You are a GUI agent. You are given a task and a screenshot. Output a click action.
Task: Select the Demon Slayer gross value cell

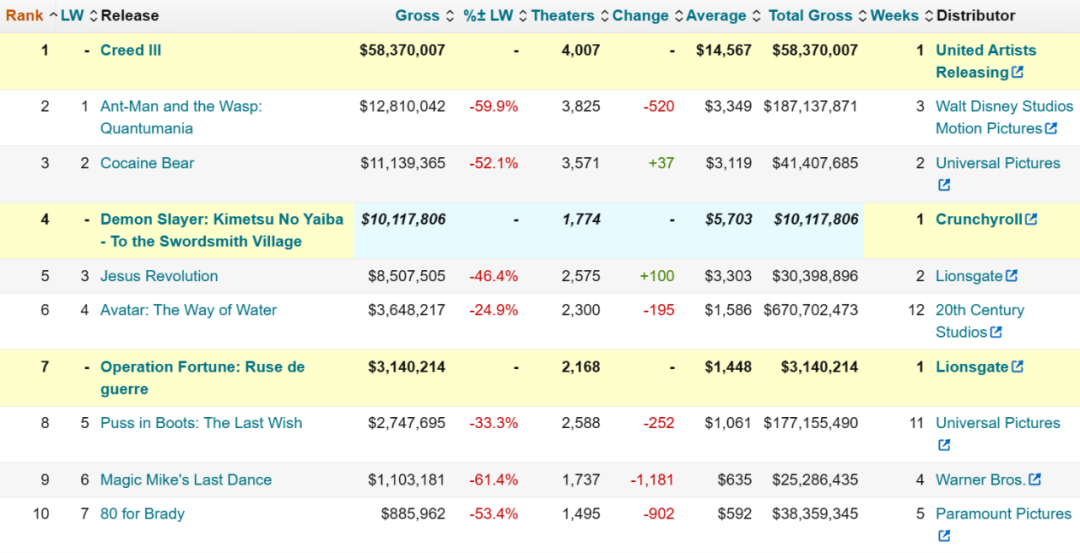(403, 220)
